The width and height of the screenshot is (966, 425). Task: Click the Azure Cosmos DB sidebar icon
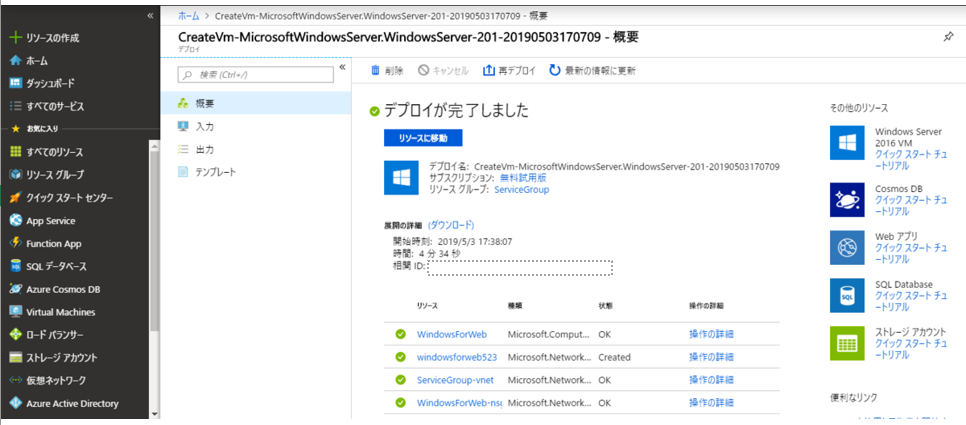(x=16, y=289)
